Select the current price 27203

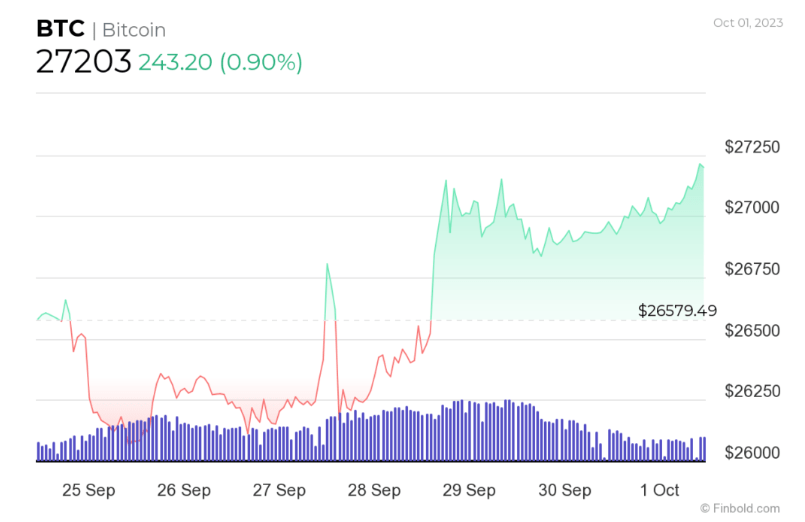[83, 62]
